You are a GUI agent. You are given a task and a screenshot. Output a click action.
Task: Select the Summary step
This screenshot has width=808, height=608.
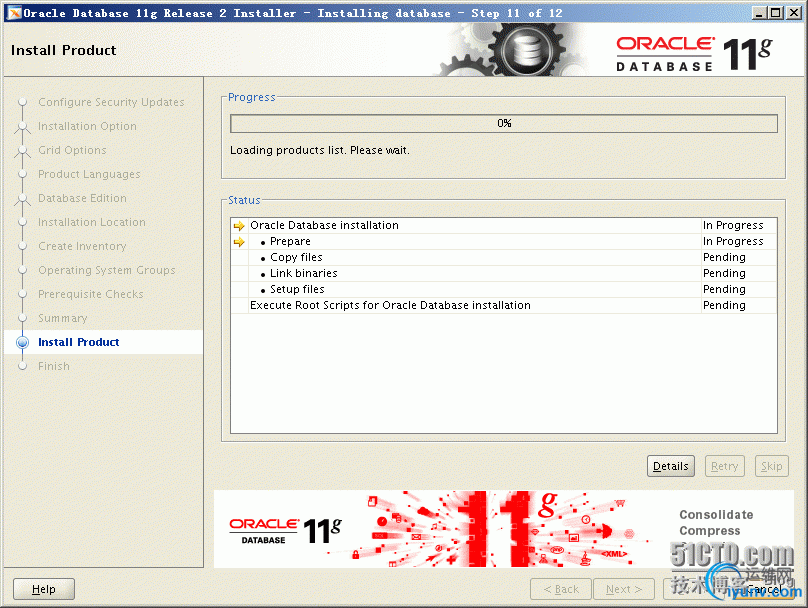click(62, 318)
